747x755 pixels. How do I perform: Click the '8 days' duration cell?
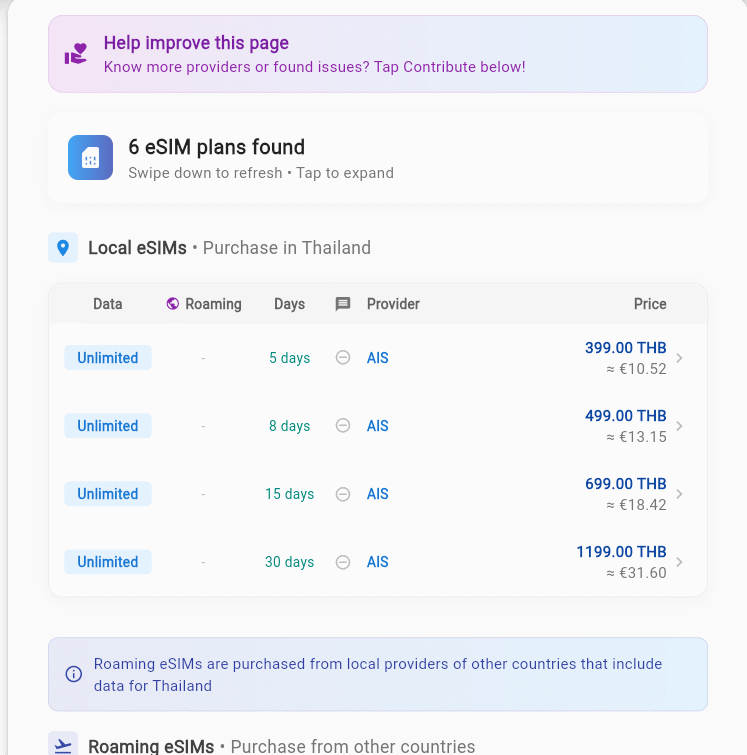[x=289, y=426]
